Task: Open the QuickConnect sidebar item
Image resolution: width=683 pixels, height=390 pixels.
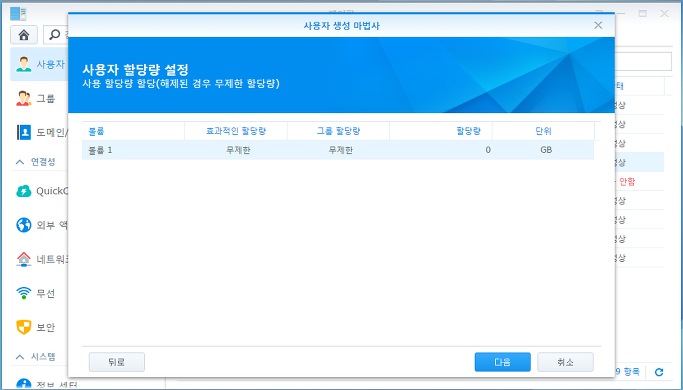Action: pyautogui.click(x=39, y=191)
